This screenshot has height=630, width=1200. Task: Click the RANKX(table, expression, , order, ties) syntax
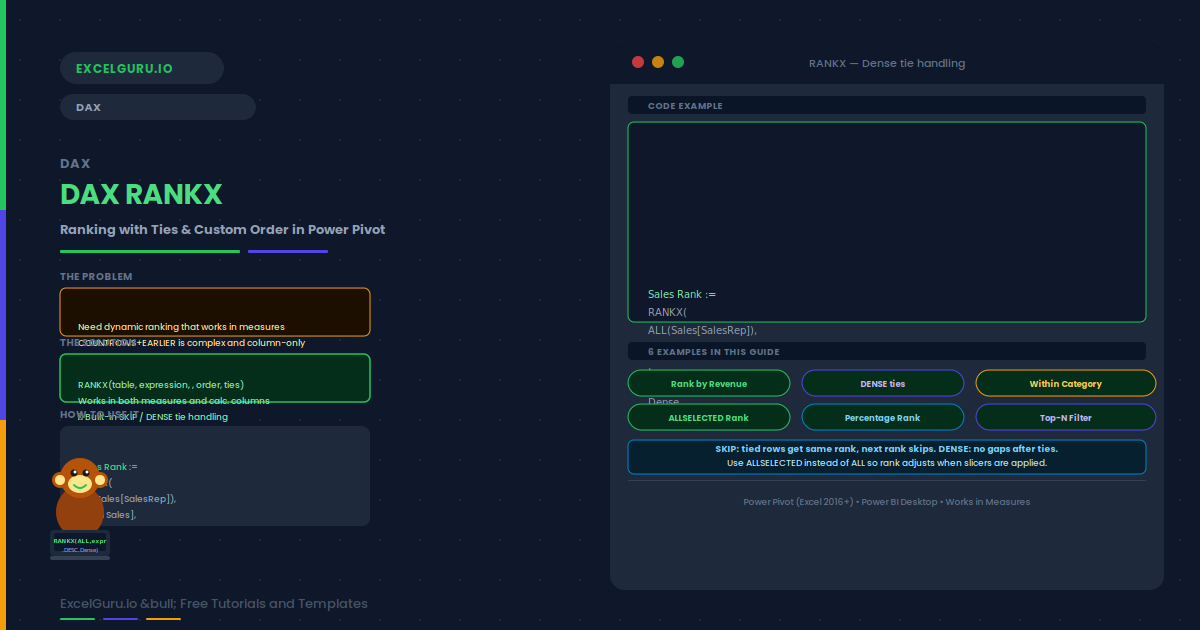(x=161, y=384)
